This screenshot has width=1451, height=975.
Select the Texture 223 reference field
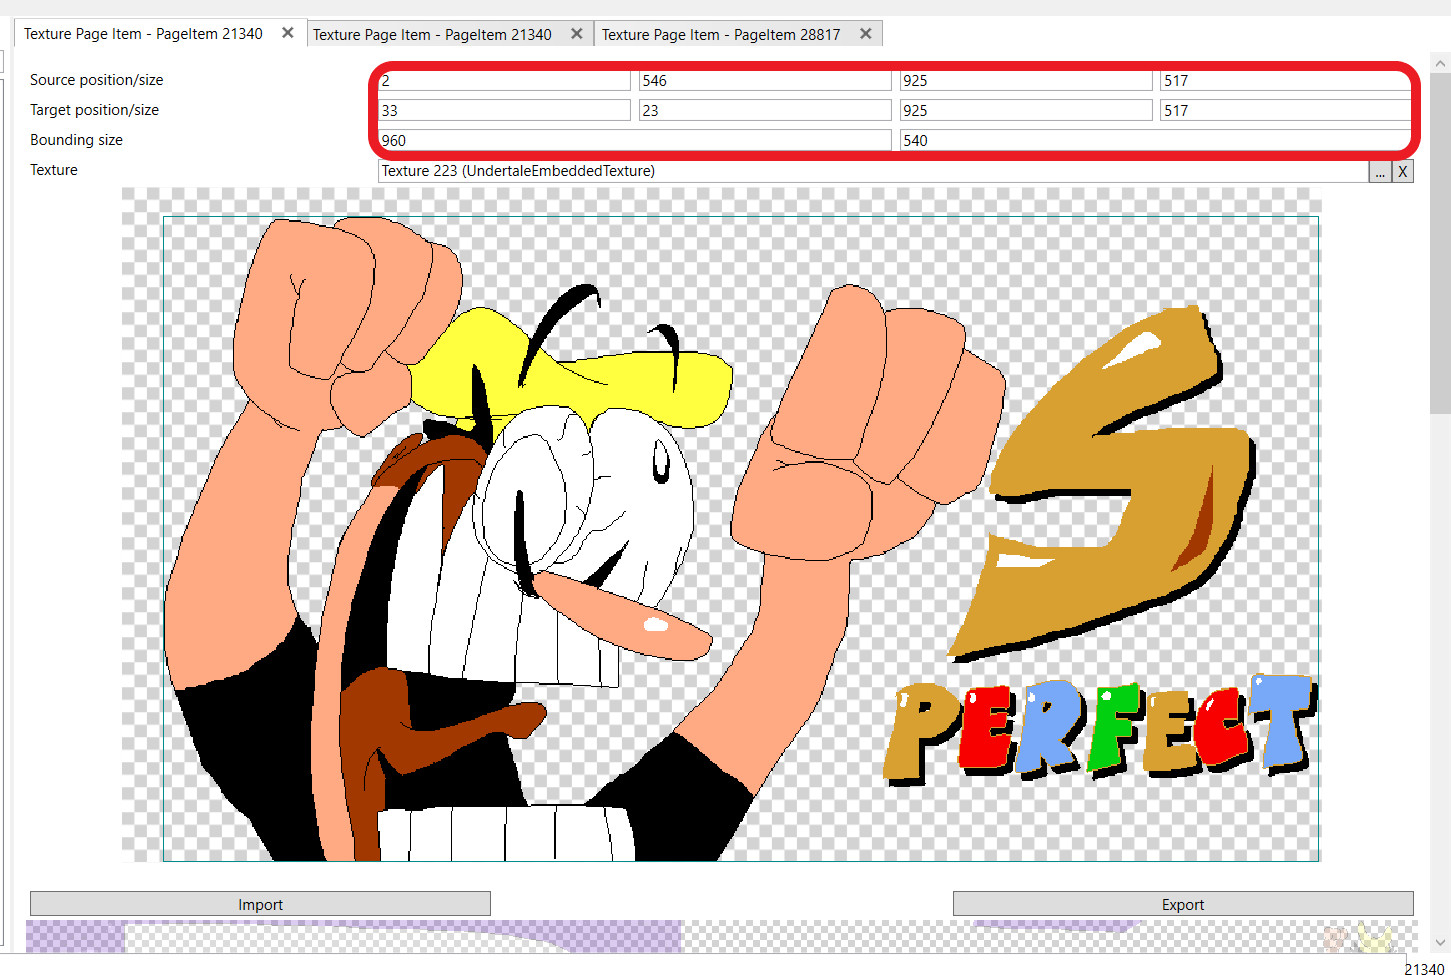(872, 171)
